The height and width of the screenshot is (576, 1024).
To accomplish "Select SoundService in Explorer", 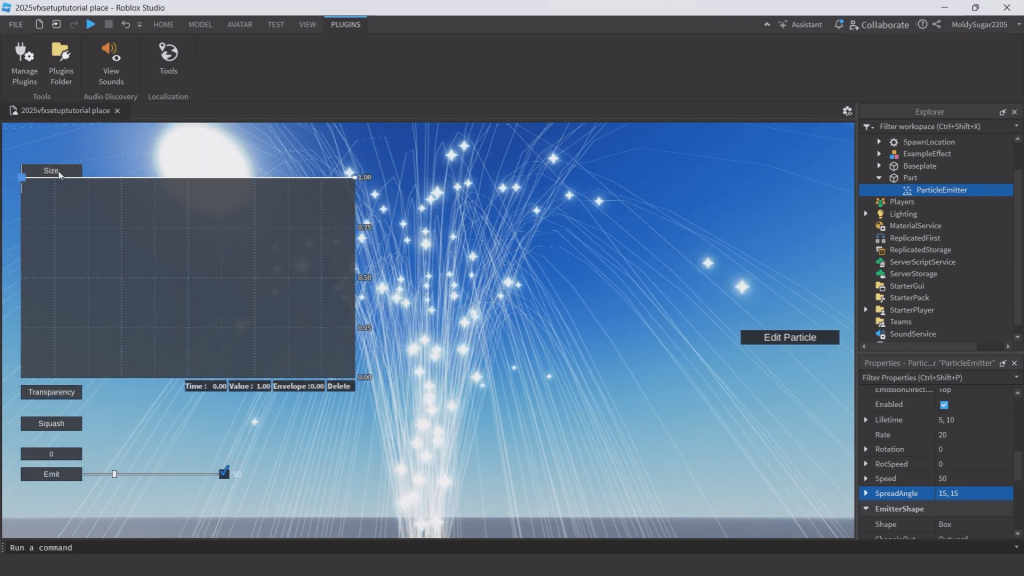I will coord(912,334).
